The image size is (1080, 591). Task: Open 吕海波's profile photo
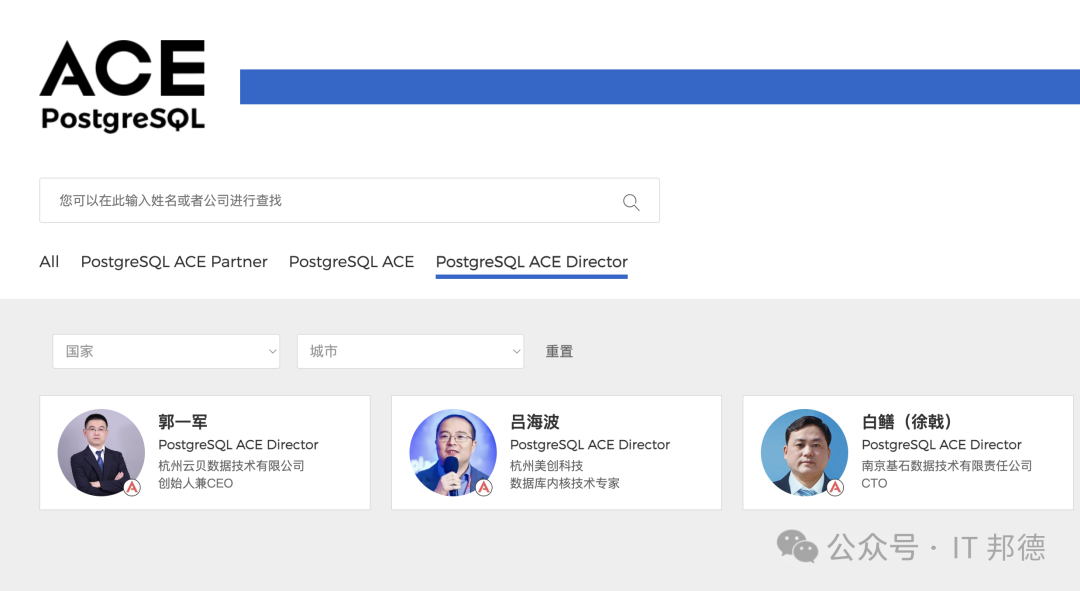453,453
